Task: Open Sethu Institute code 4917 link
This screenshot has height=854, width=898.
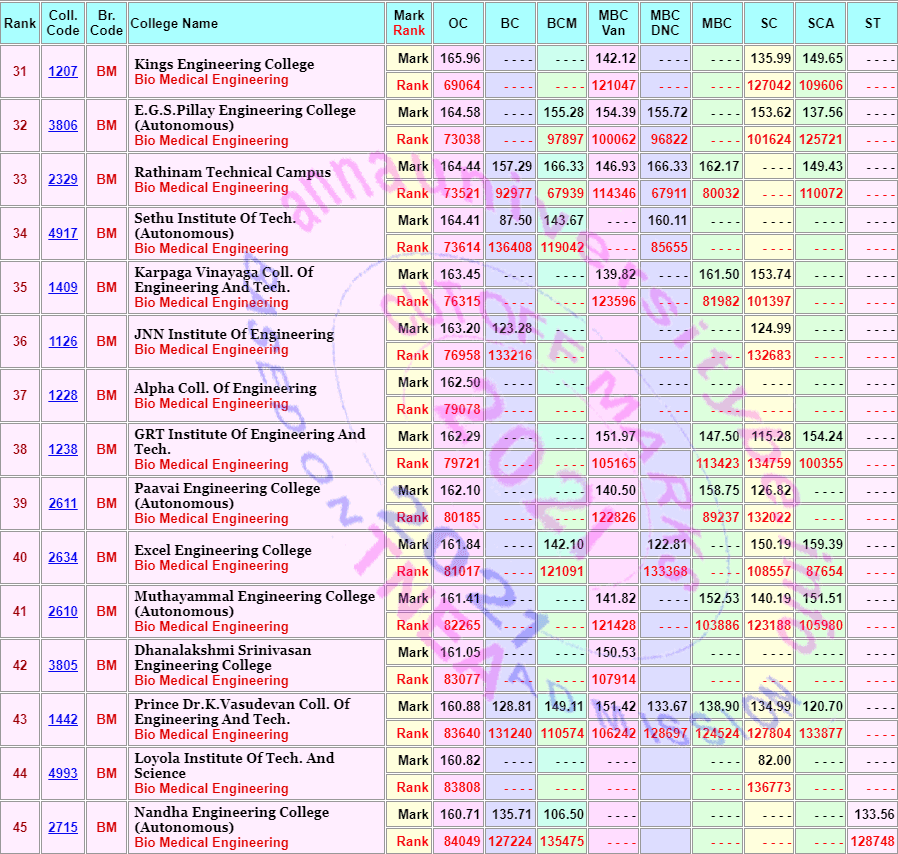Action: (63, 233)
